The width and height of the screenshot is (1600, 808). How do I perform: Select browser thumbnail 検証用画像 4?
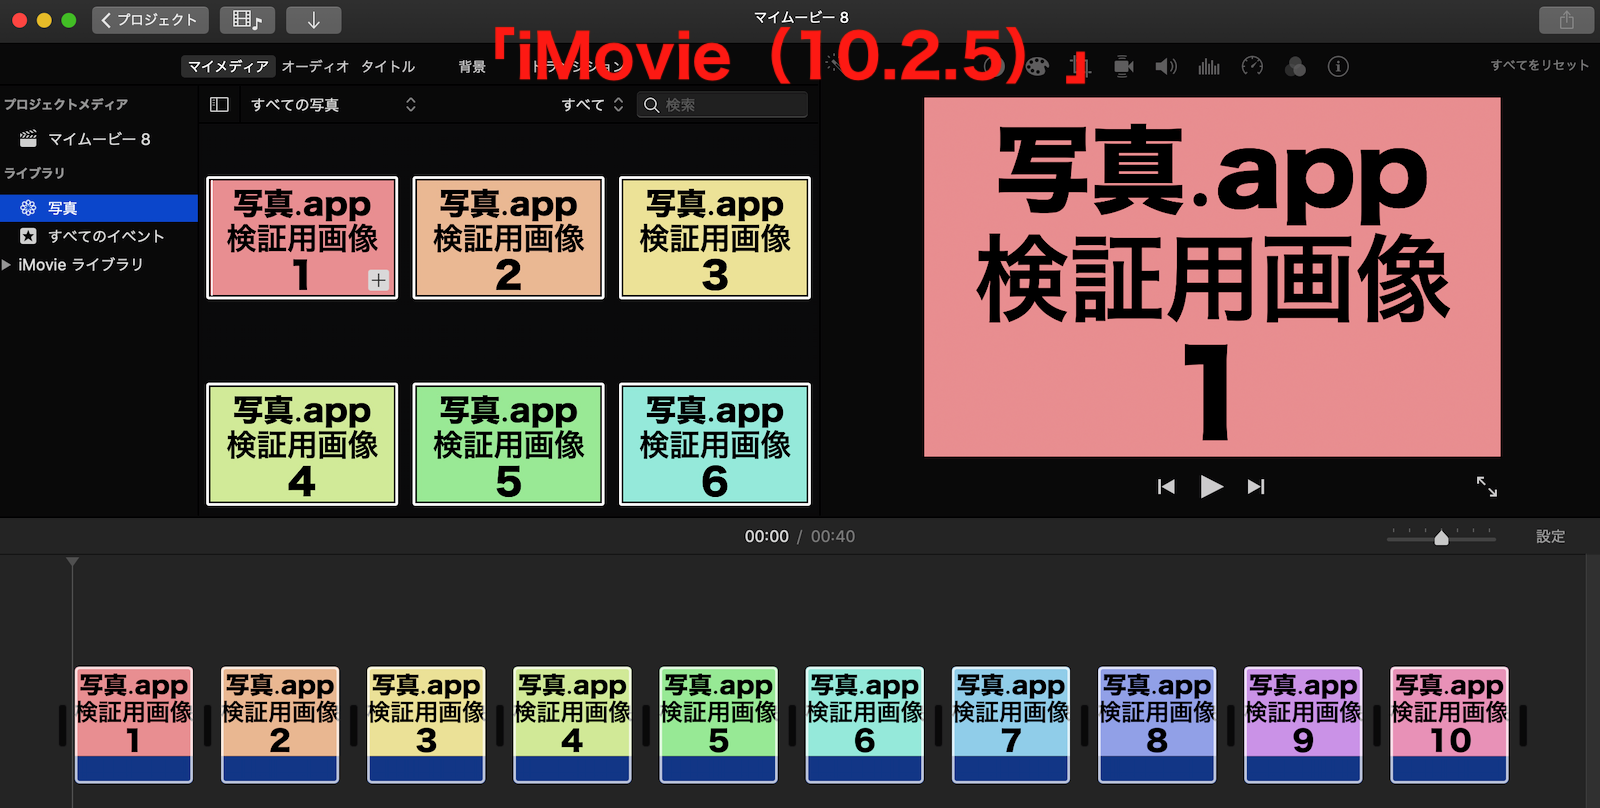click(302, 444)
